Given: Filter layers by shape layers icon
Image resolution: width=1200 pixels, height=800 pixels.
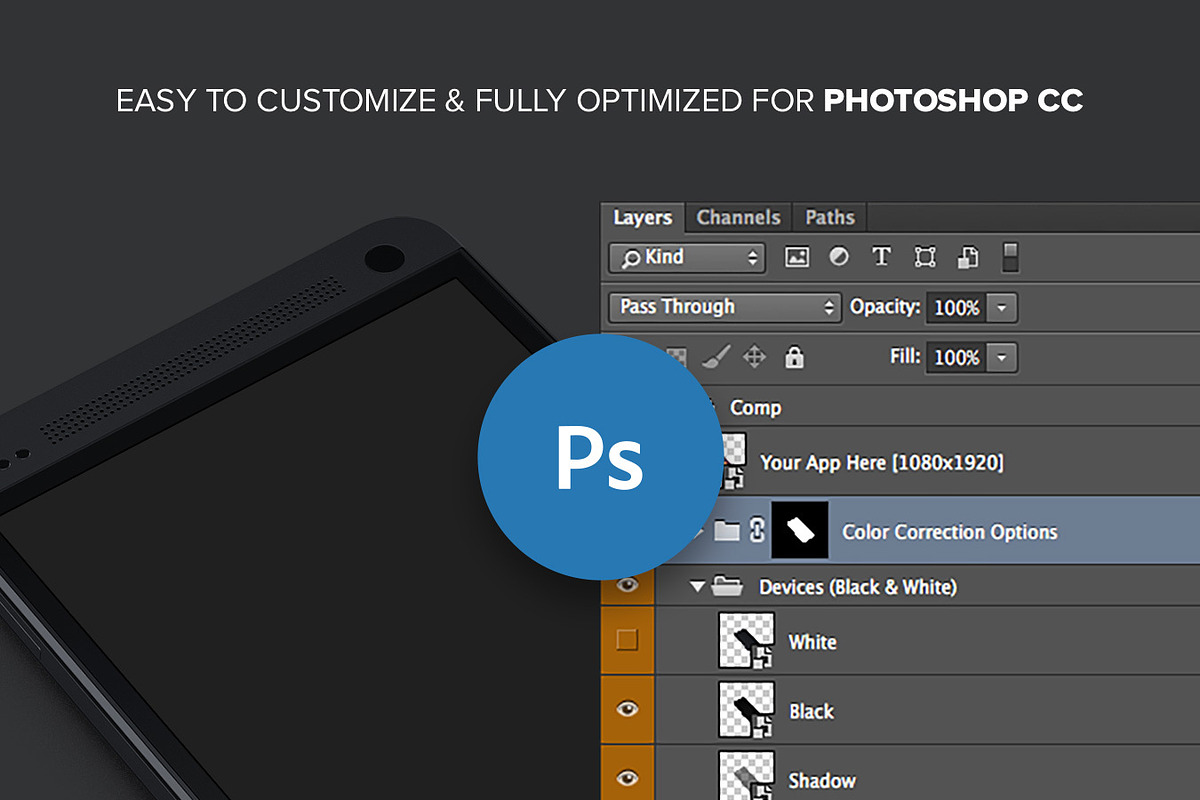Looking at the screenshot, I should (925, 257).
